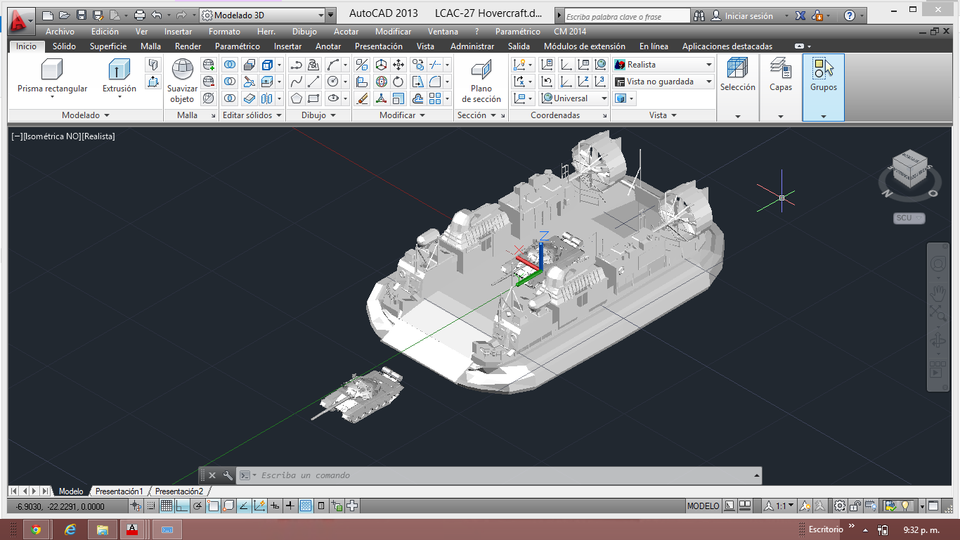Switch to the Anotar ribbon tab

click(x=328, y=46)
